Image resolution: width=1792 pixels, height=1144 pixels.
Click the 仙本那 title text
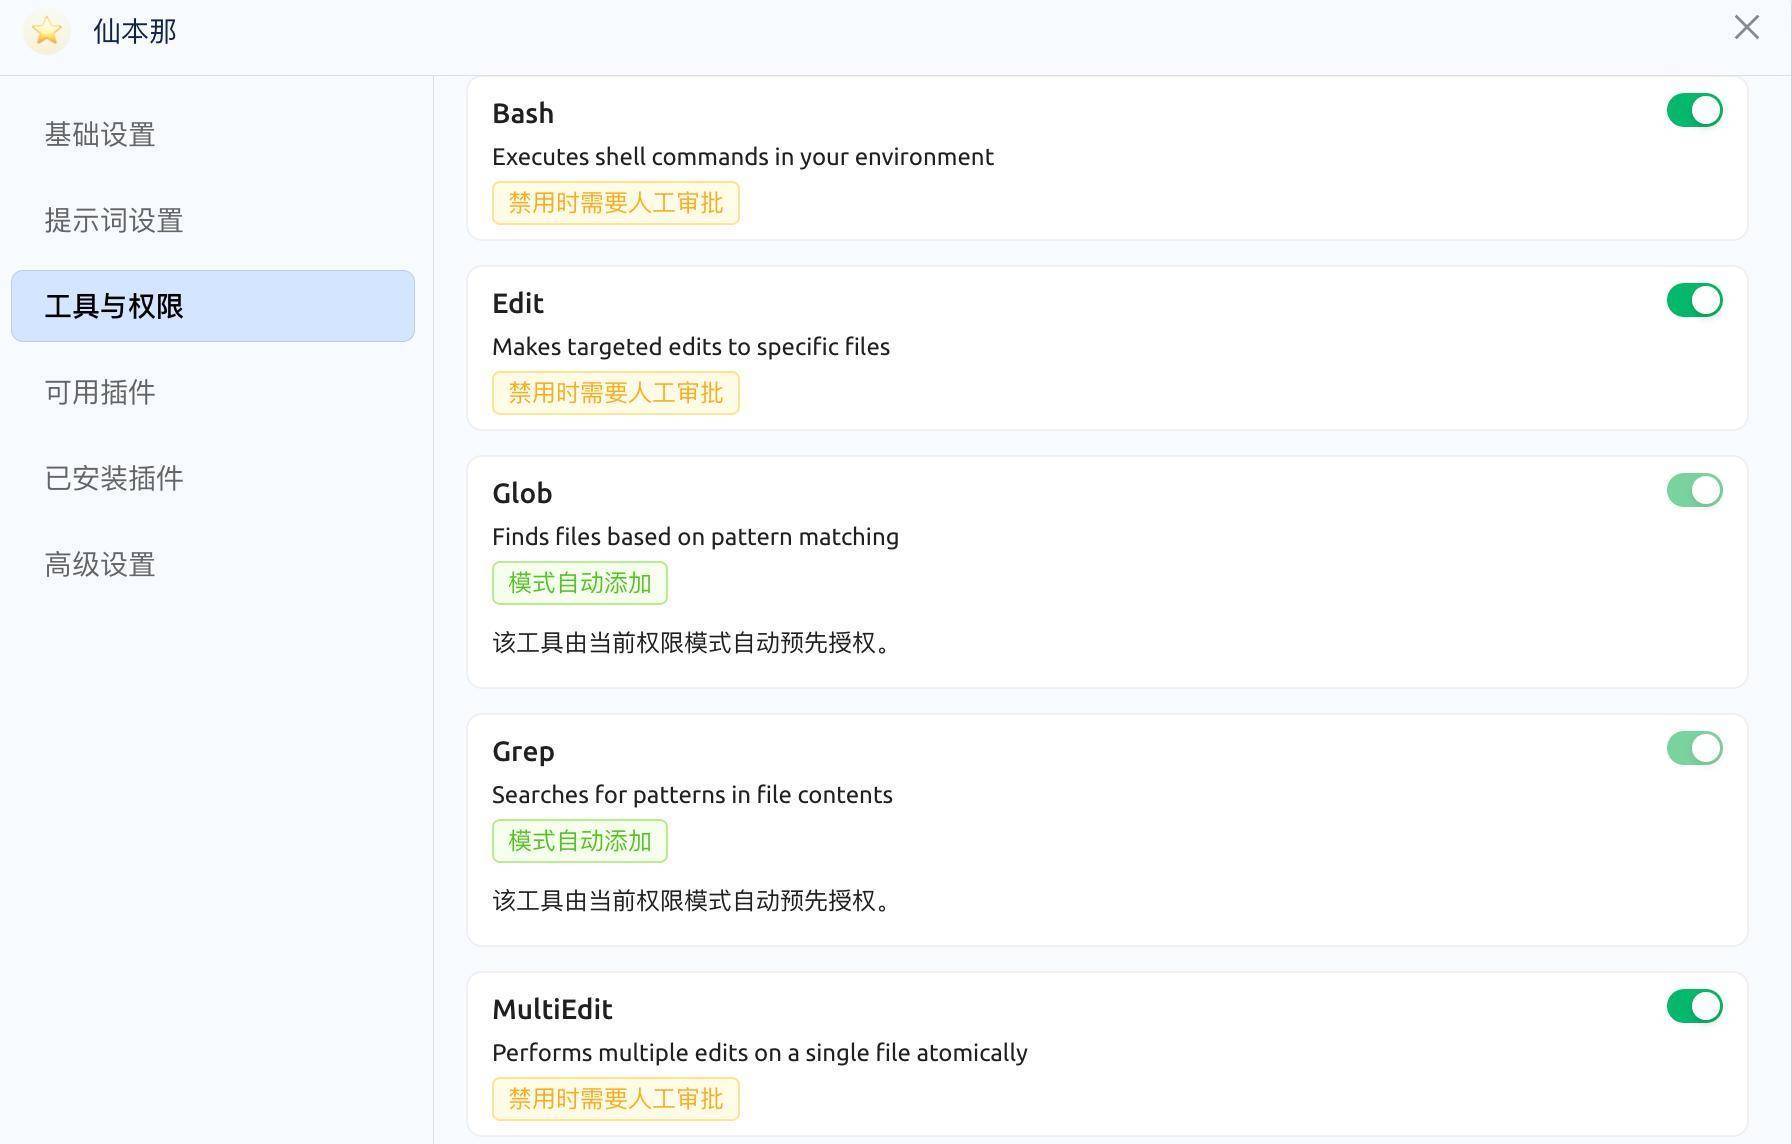click(135, 31)
